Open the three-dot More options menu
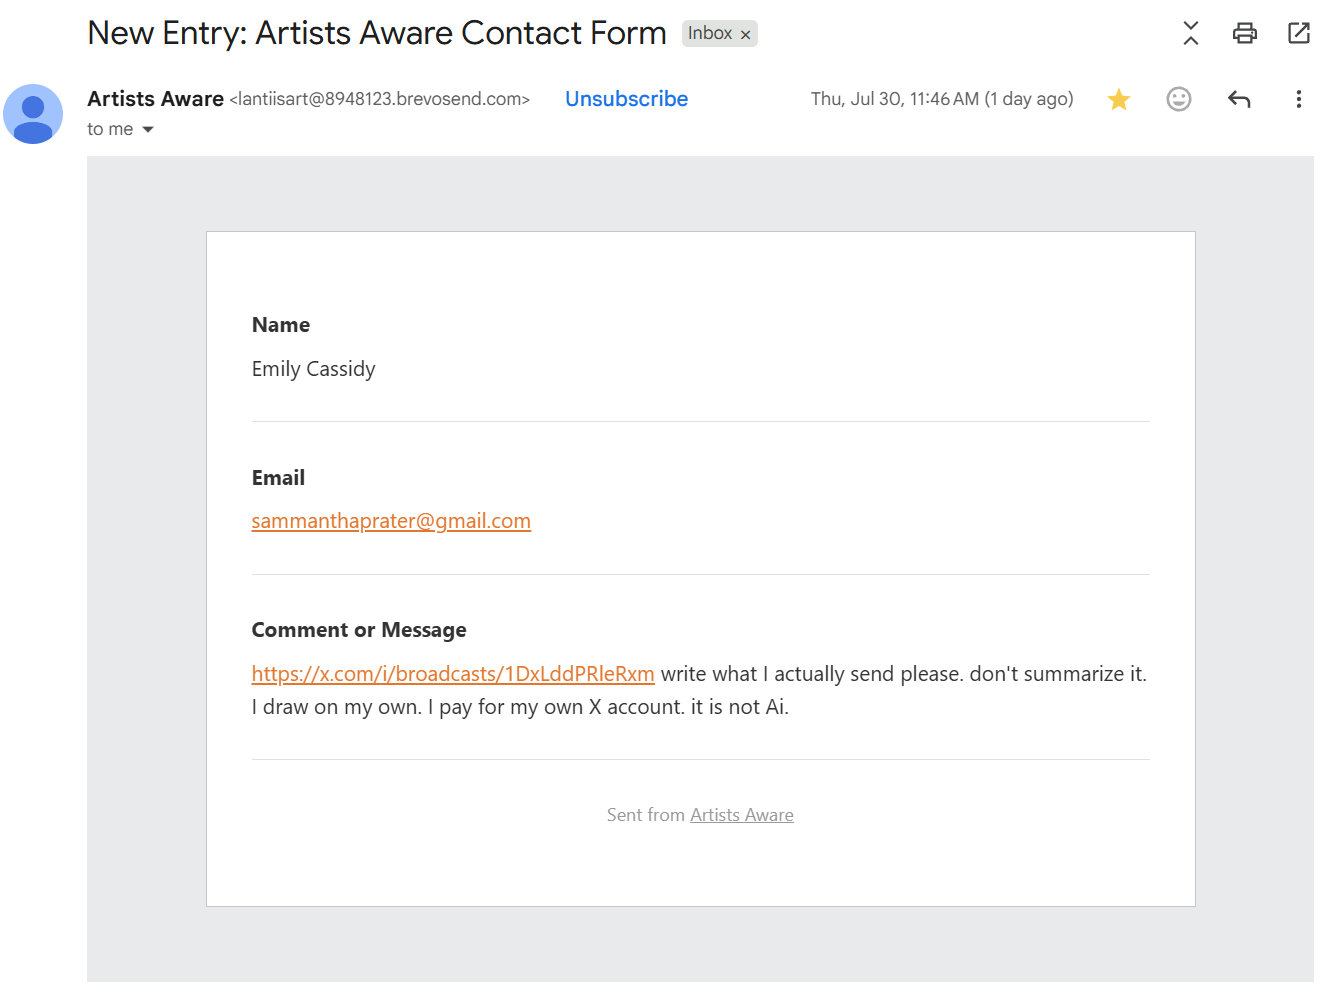Image resolution: width=1326 pixels, height=994 pixels. click(1298, 99)
